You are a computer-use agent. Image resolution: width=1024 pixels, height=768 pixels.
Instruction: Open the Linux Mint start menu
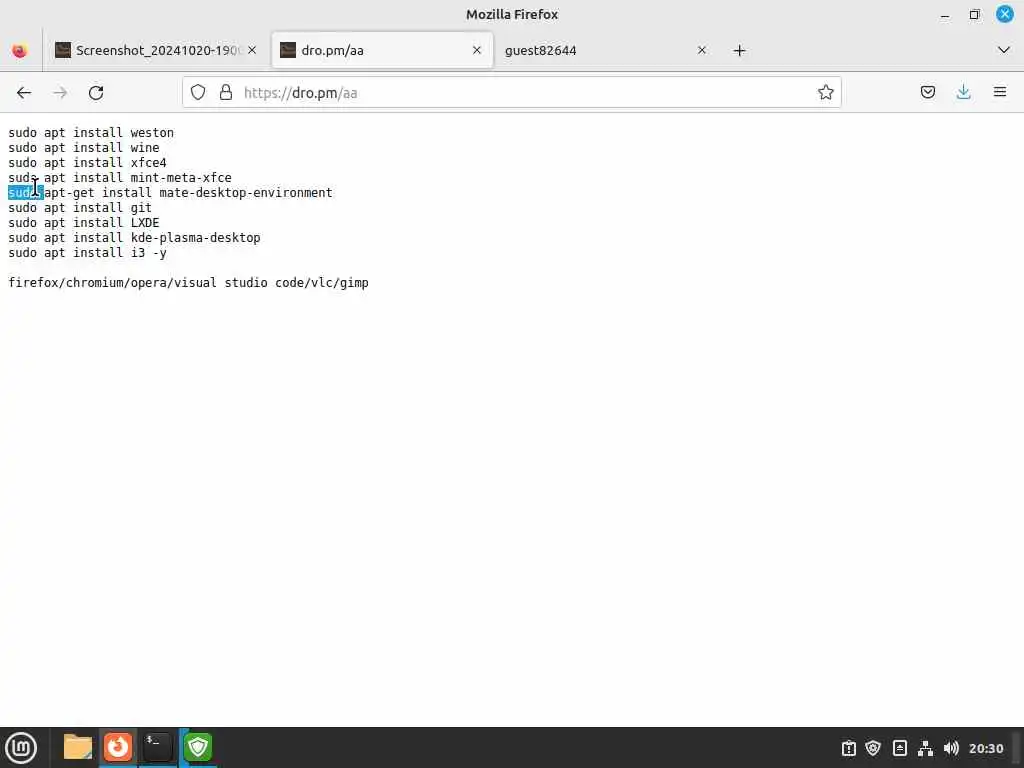21,748
